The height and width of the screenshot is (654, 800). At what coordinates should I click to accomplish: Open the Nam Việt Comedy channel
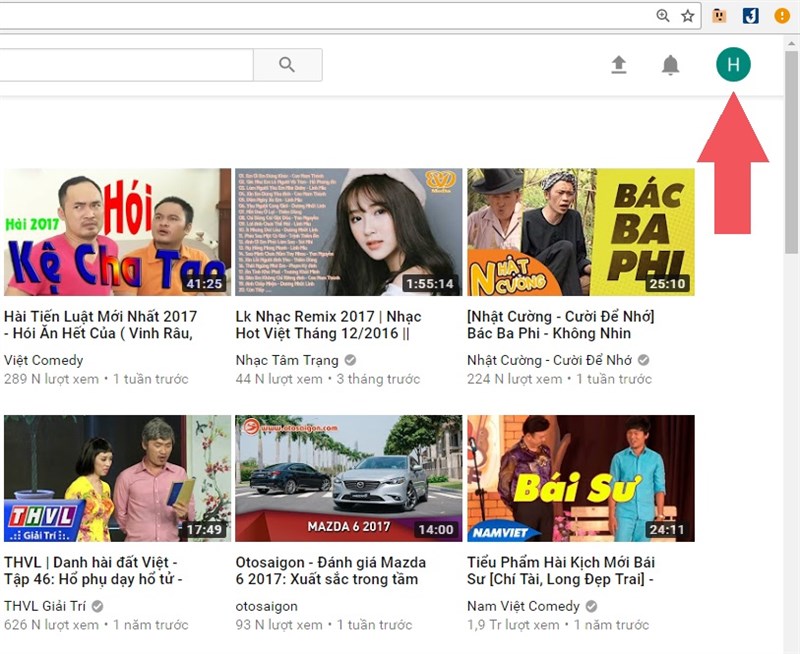[x=523, y=606]
